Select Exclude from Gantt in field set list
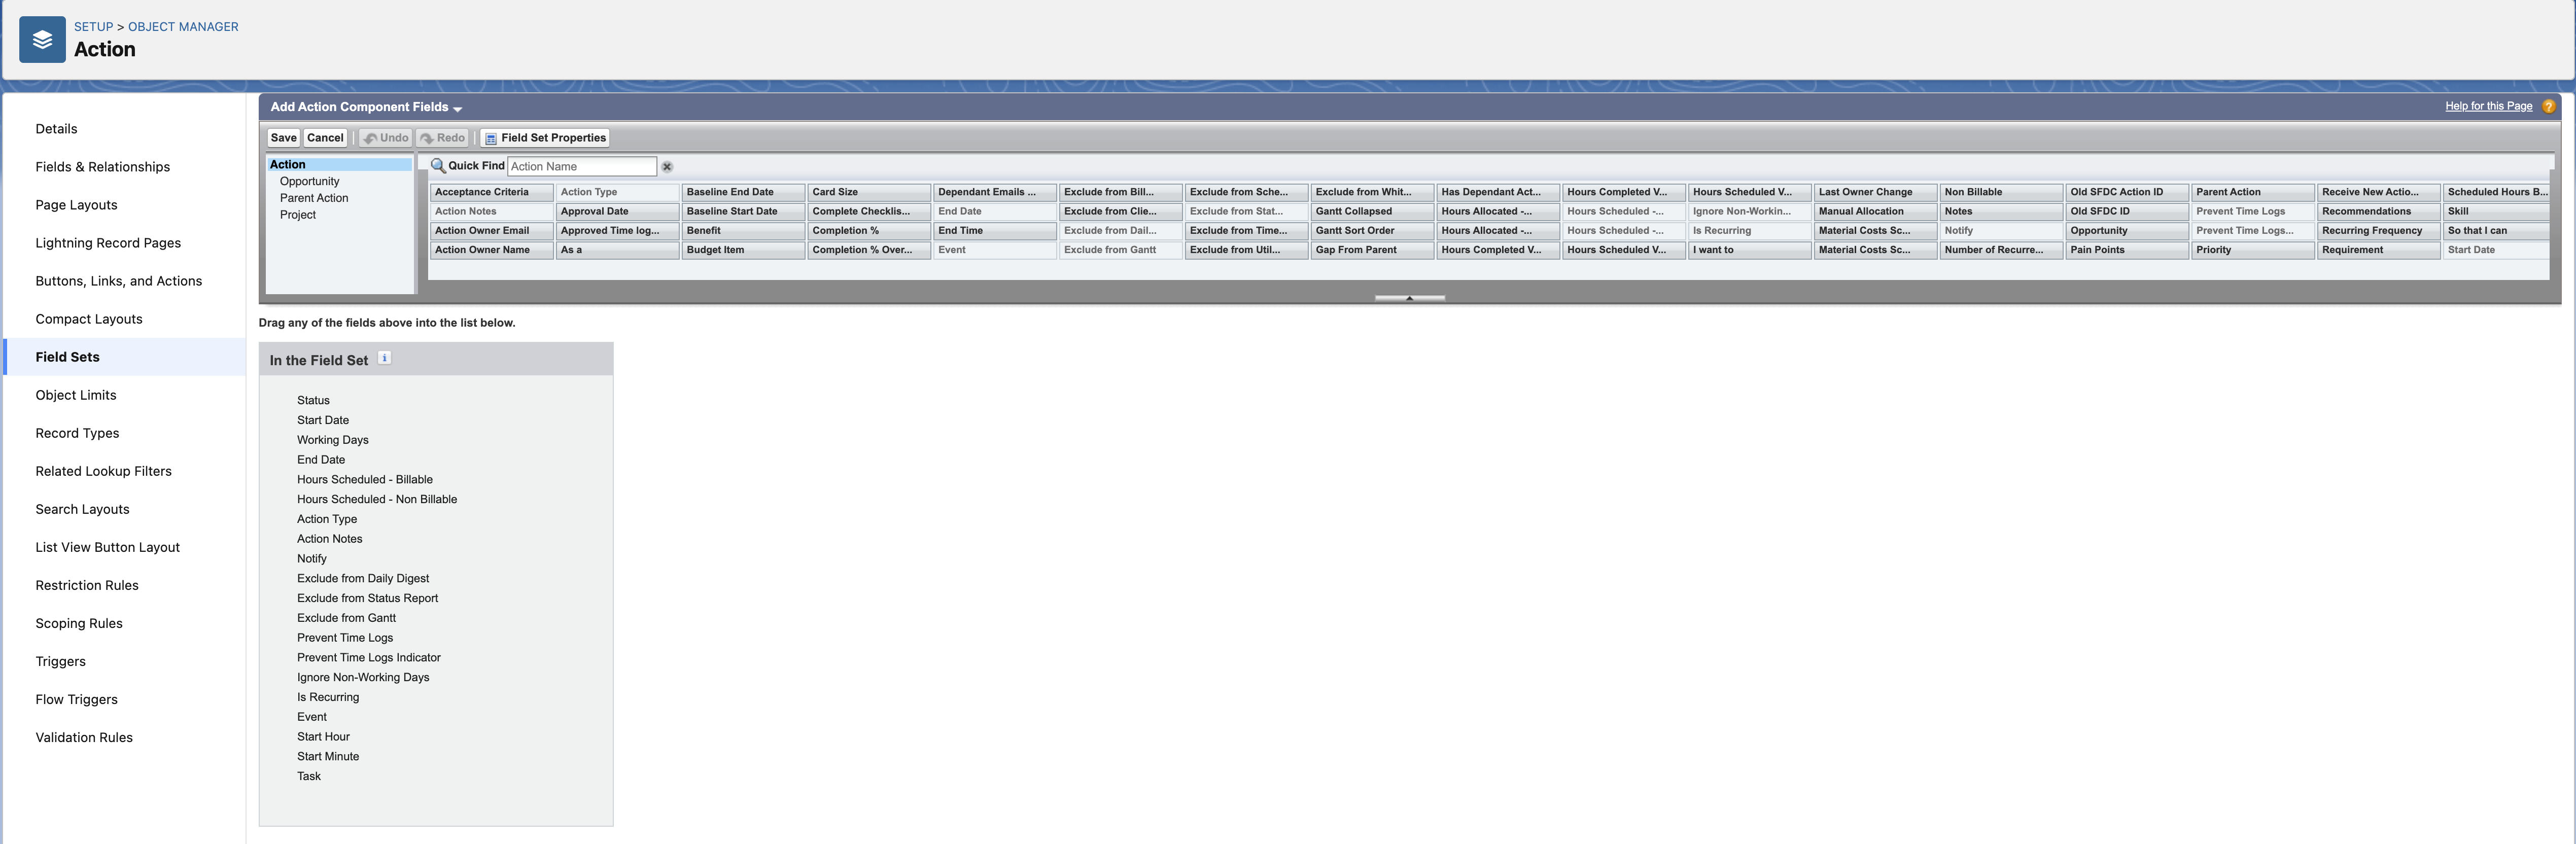2576x844 pixels. tap(346, 618)
